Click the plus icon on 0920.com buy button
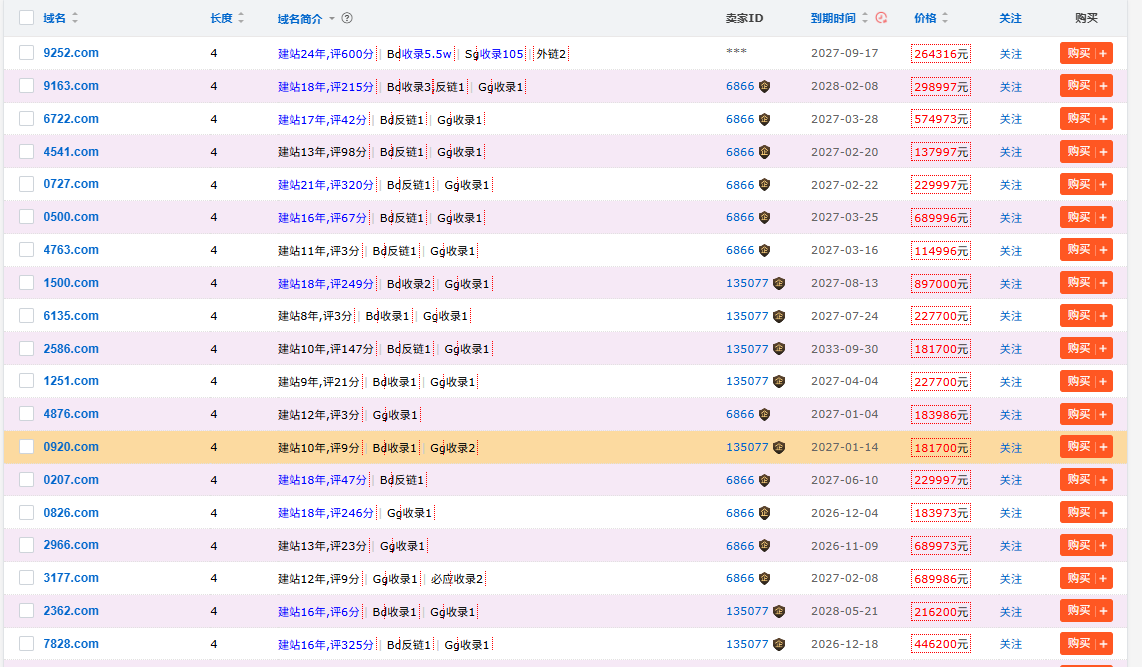Image resolution: width=1142 pixels, height=667 pixels. click(1103, 447)
